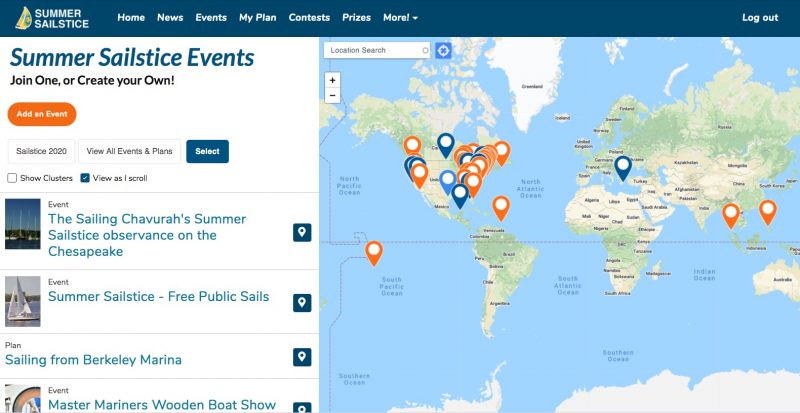Open the Sailstice 2020 year dropdown
Image resolution: width=800 pixels, height=413 pixels.
click(41, 152)
